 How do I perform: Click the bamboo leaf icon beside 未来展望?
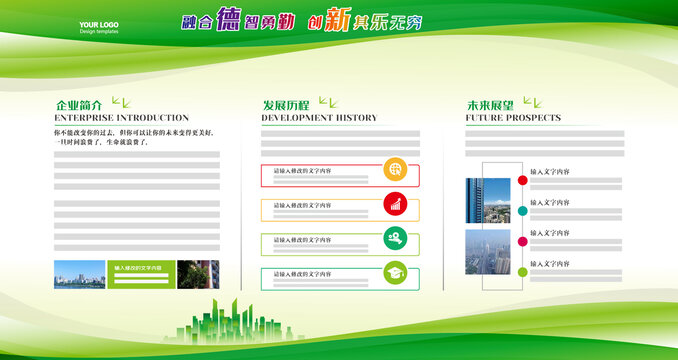532,102
